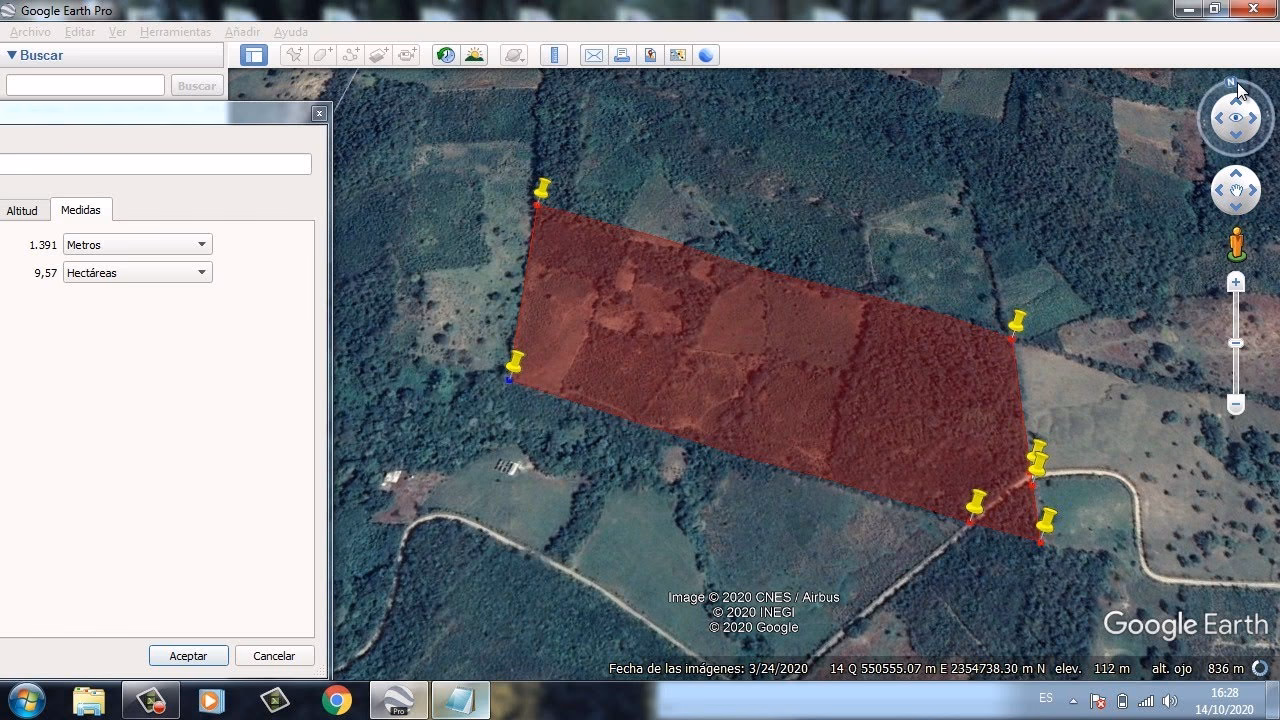The width and height of the screenshot is (1280, 720).
Task: Open the Editar menu
Action: click(80, 32)
